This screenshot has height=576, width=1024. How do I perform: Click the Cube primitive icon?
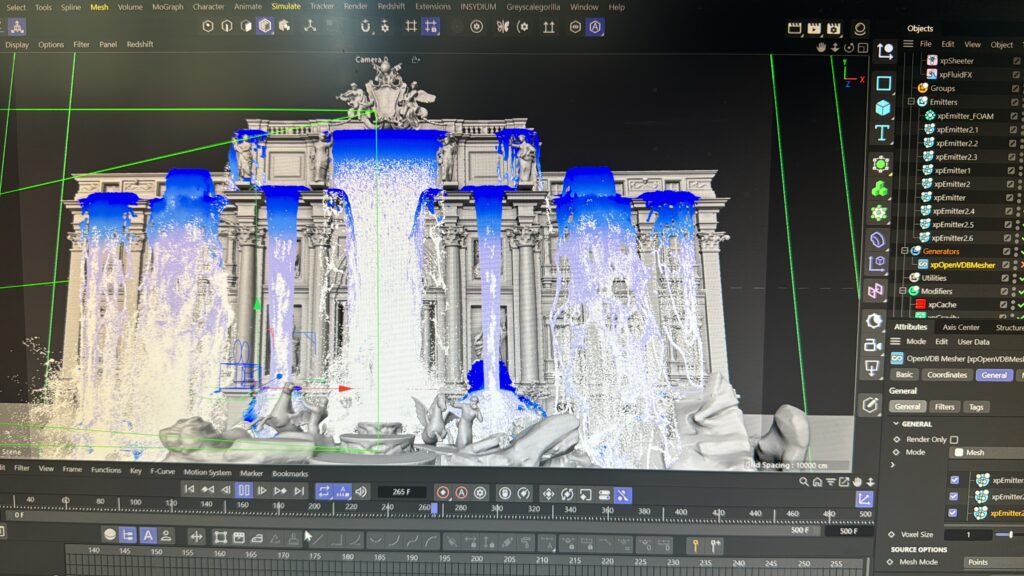[882, 108]
